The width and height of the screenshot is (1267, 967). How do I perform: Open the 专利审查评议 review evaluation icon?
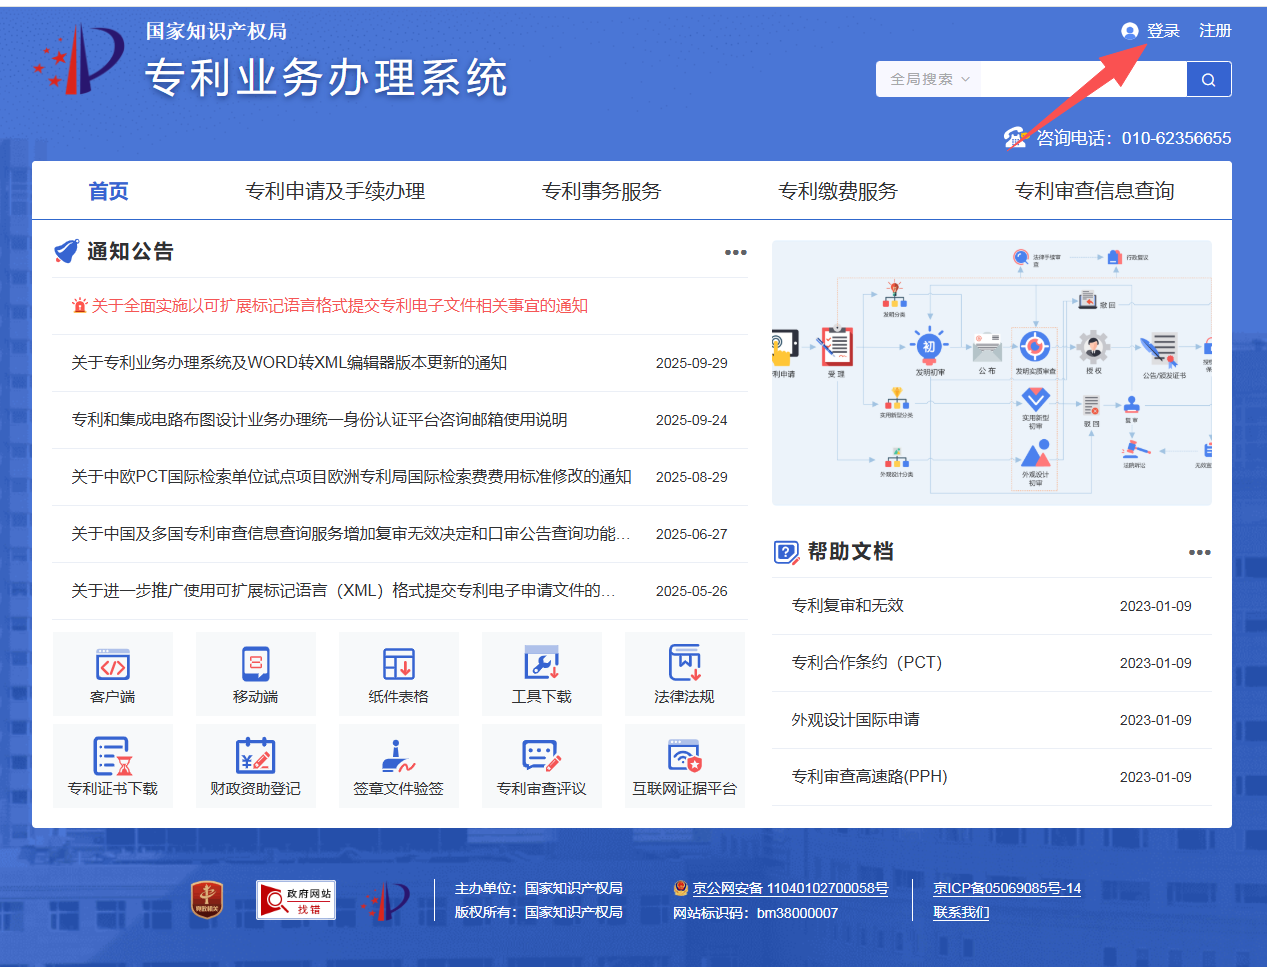[x=542, y=765]
